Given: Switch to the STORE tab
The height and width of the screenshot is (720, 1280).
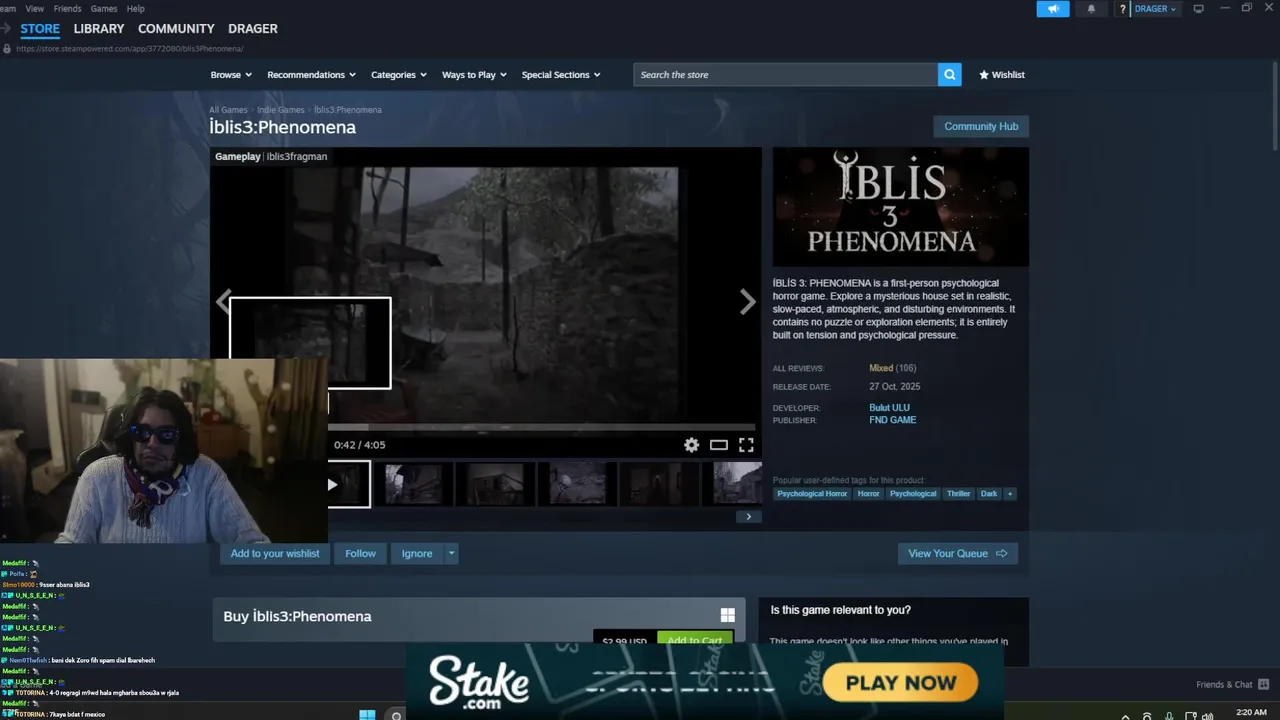Looking at the screenshot, I should (x=40, y=29).
